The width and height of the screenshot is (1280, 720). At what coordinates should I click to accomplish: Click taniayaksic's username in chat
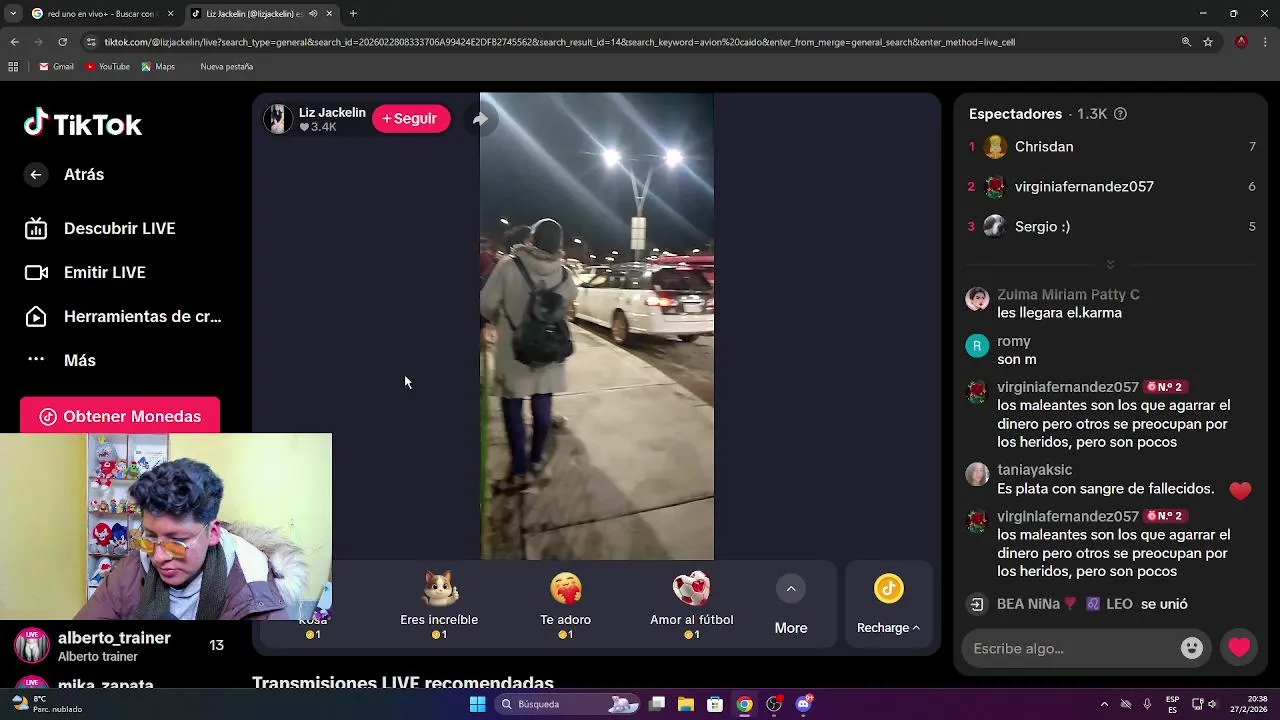click(x=1034, y=470)
